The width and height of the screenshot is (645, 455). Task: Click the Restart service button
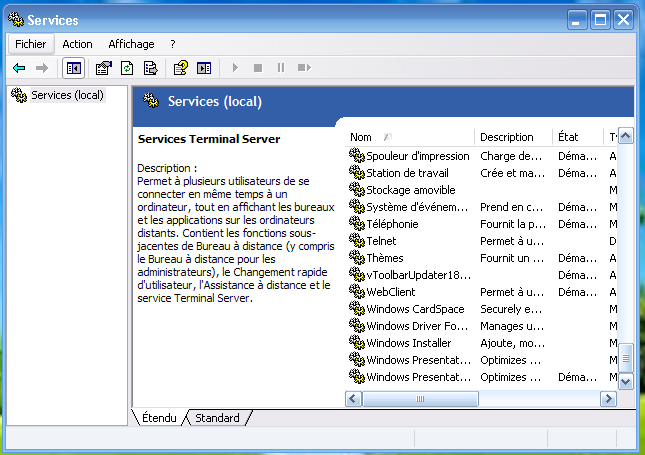[304, 68]
